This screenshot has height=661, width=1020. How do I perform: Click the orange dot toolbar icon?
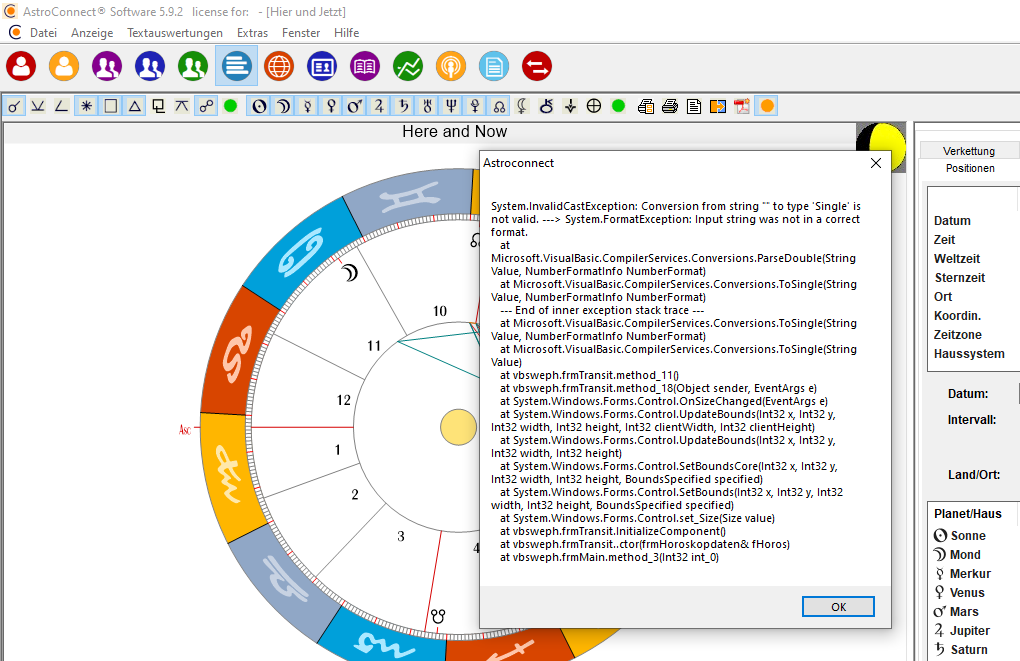pyautogui.click(x=767, y=106)
